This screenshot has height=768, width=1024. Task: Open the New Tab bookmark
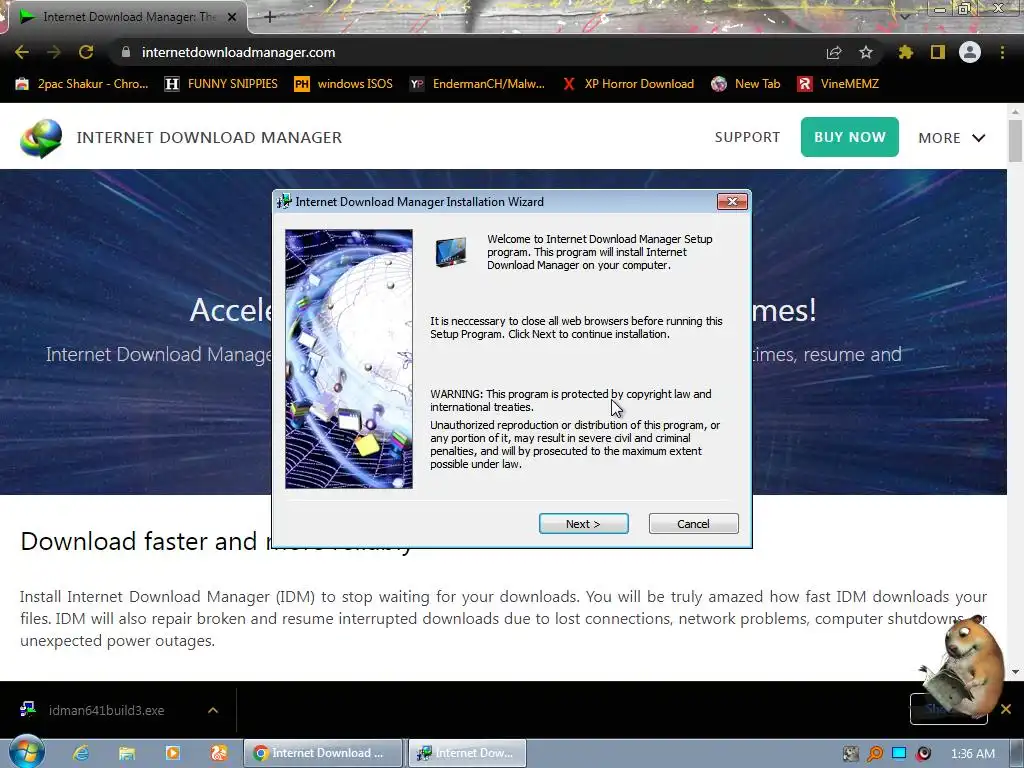coord(746,84)
